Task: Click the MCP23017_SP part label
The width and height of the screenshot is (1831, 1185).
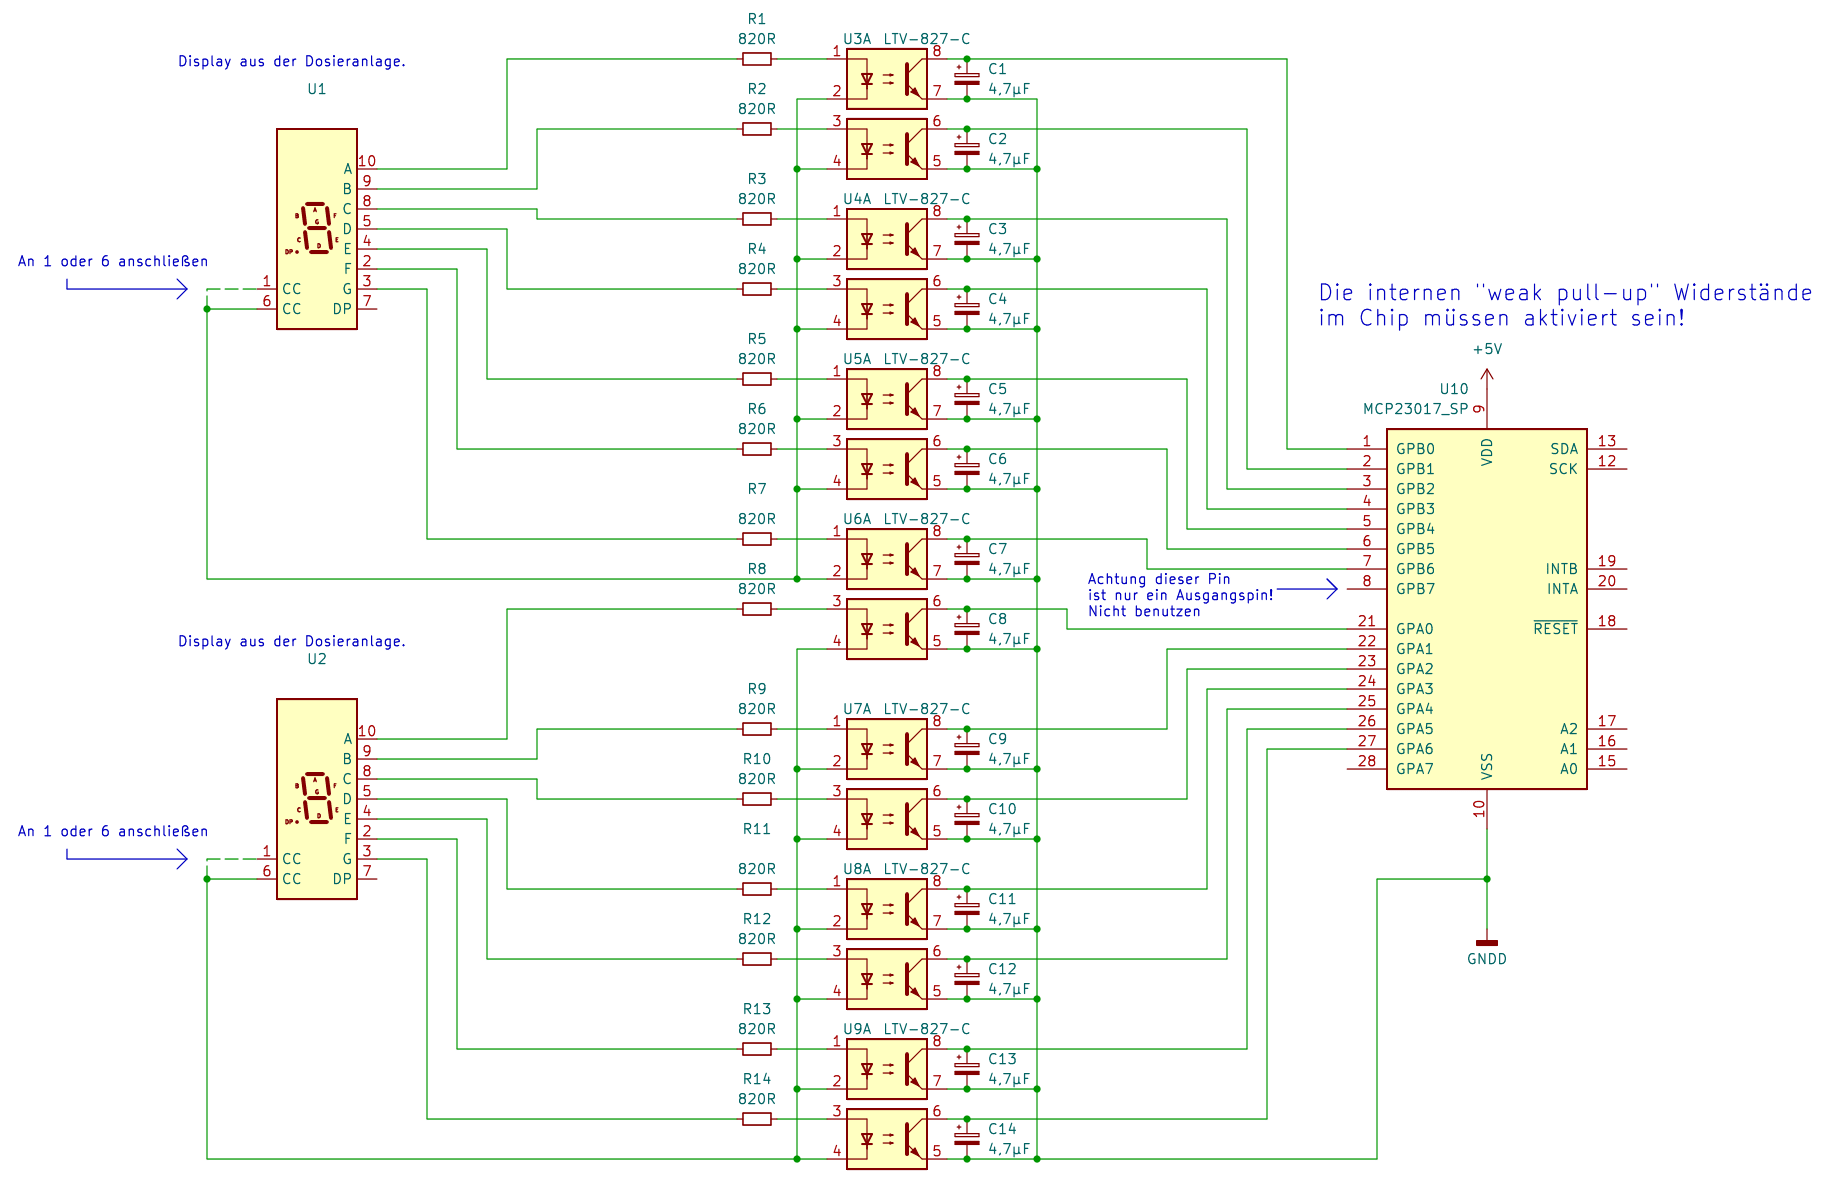Action: 1415,409
